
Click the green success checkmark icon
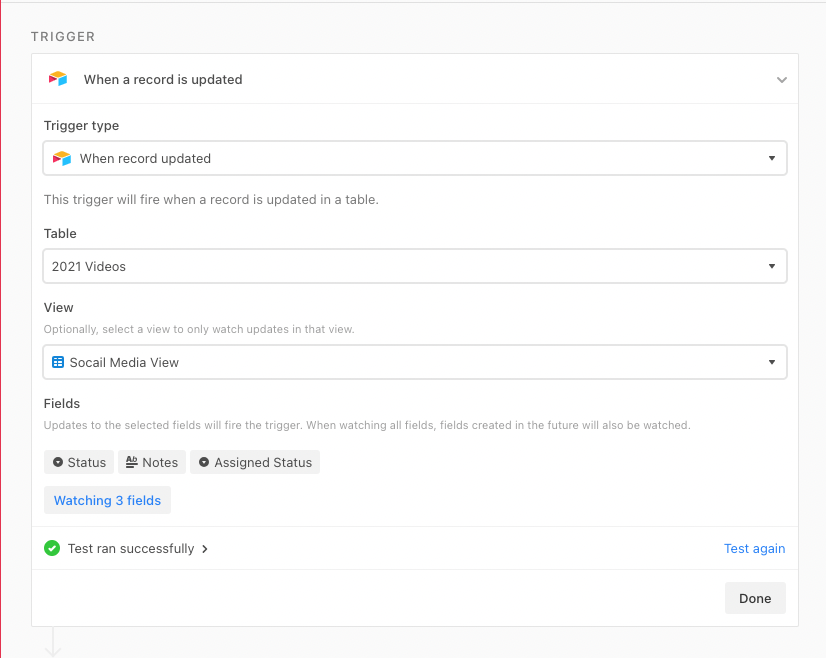click(x=52, y=548)
